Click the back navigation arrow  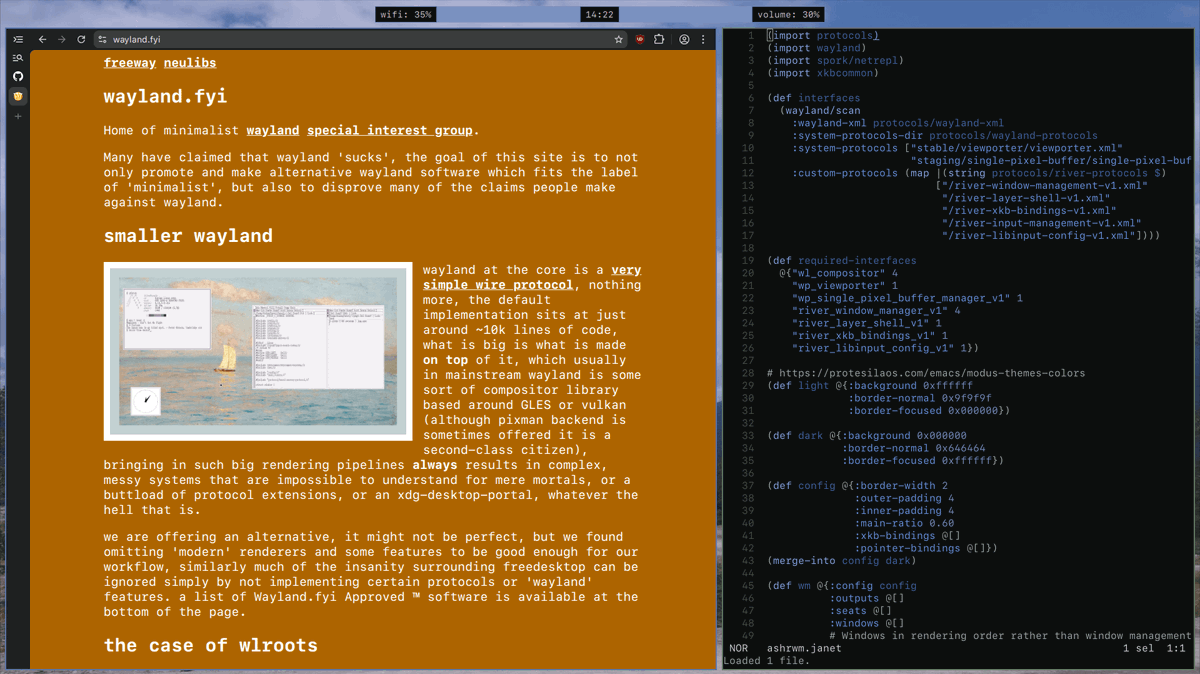click(41, 39)
